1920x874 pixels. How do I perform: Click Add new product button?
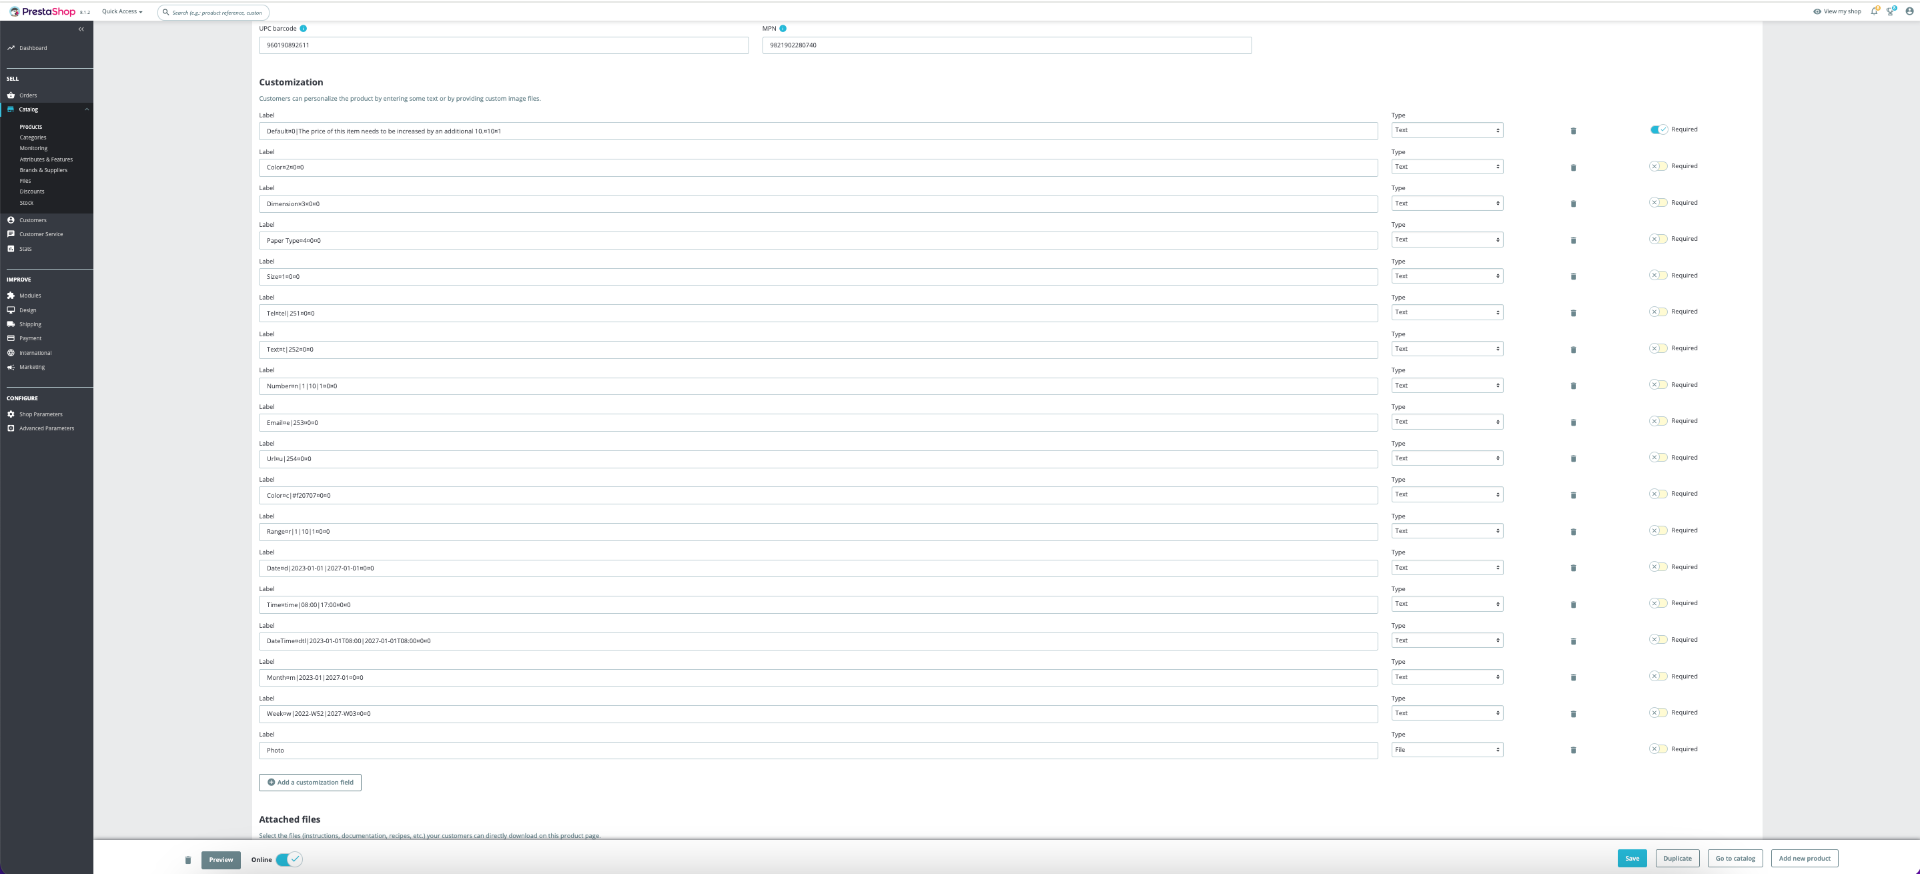[1805, 859]
